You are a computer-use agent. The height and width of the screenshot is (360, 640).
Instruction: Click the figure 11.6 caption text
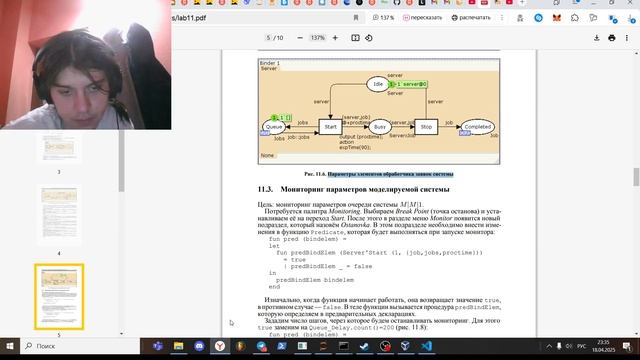(x=379, y=174)
